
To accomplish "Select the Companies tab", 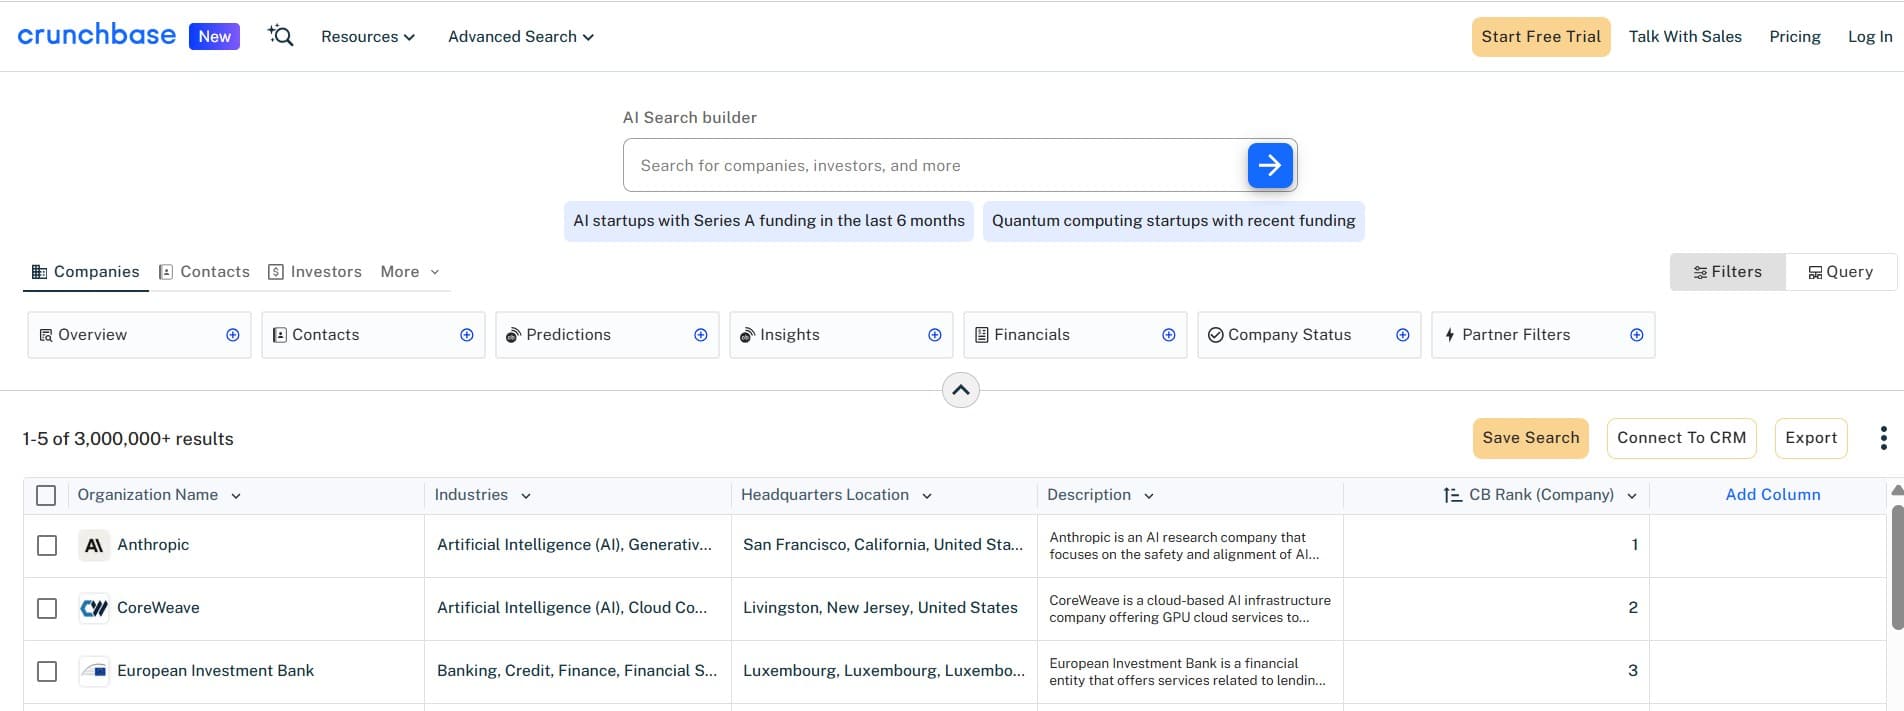I will [86, 272].
